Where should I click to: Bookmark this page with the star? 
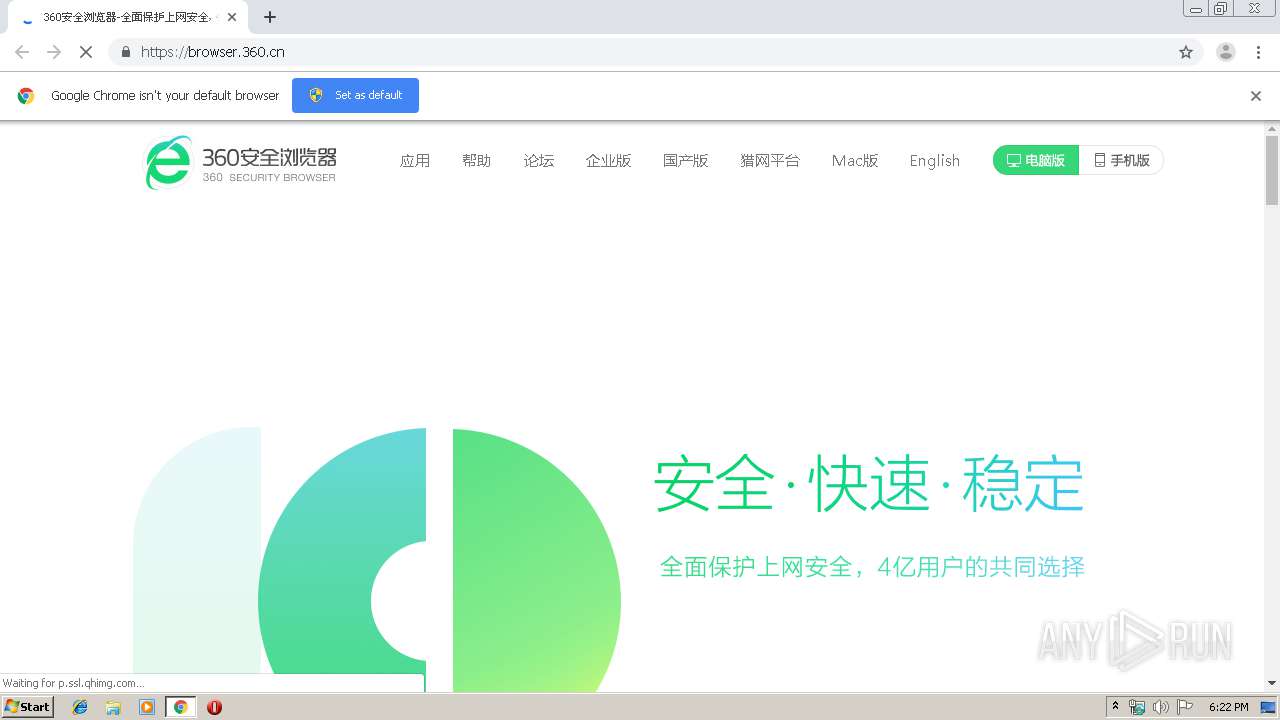[1186, 52]
